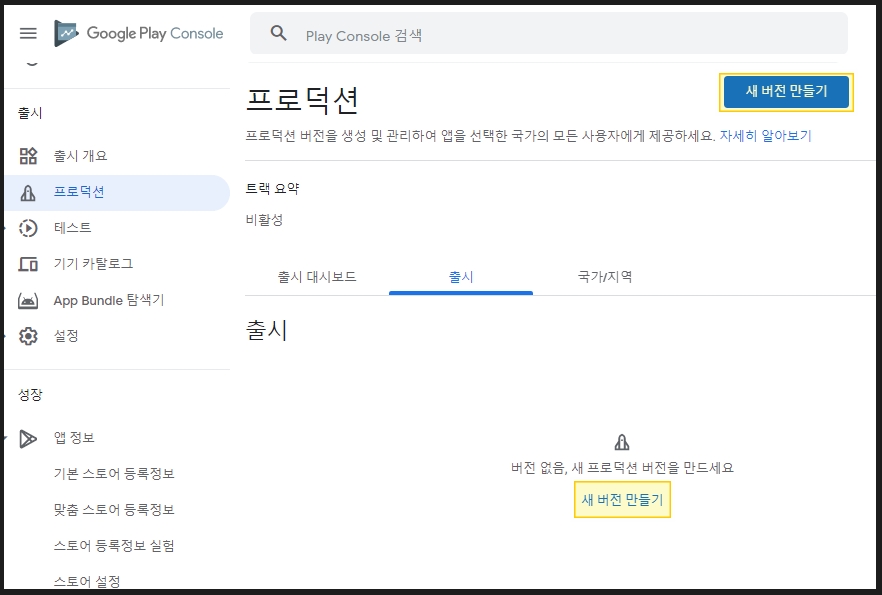Focus the Play Console 검색 search field
The image size is (882, 595).
[x=548, y=34]
